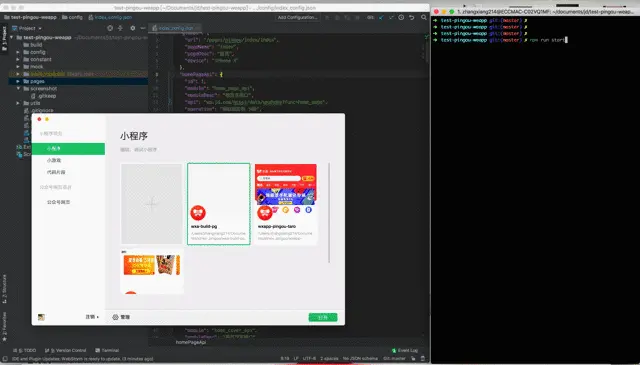Viewport: 640px width, 365px height.
Task: Open the Structure side tool window
Action: click(x=4, y=289)
